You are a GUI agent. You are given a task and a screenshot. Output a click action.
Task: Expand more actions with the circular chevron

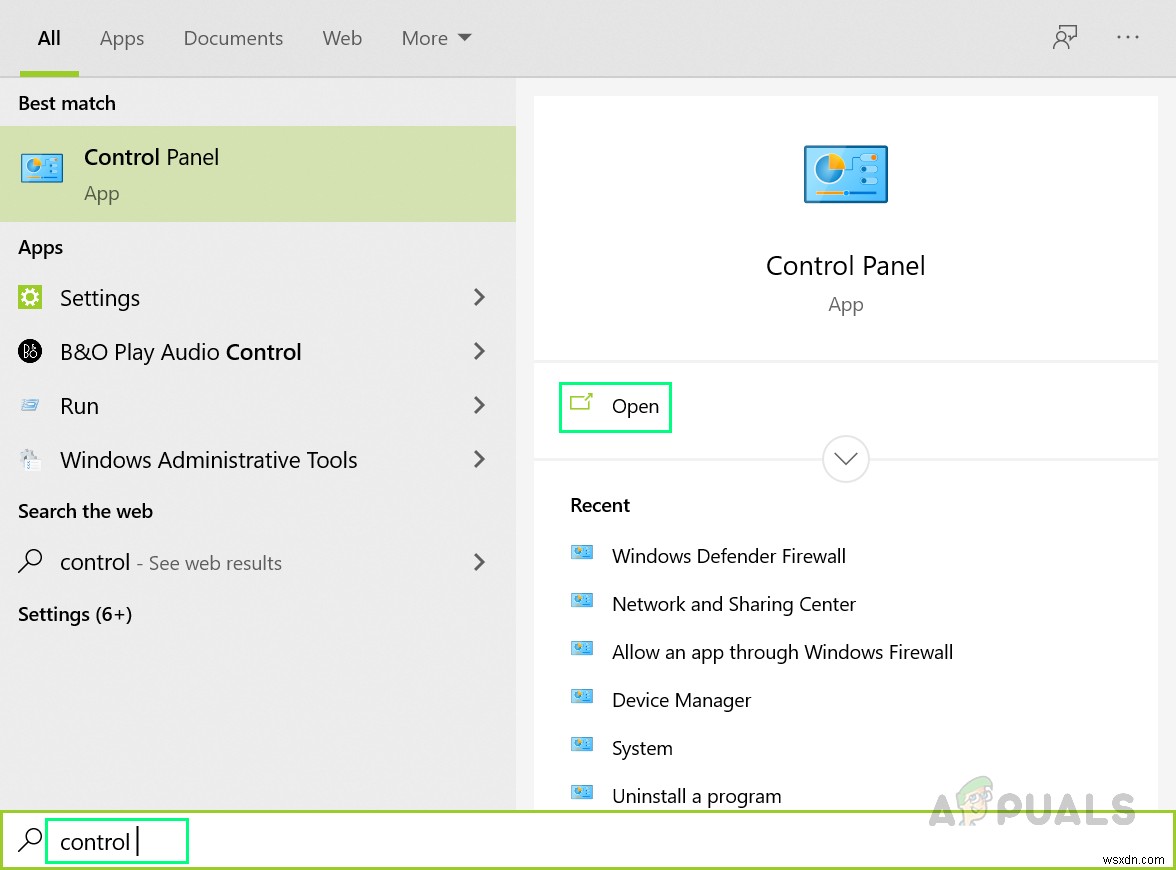[845, 458]
